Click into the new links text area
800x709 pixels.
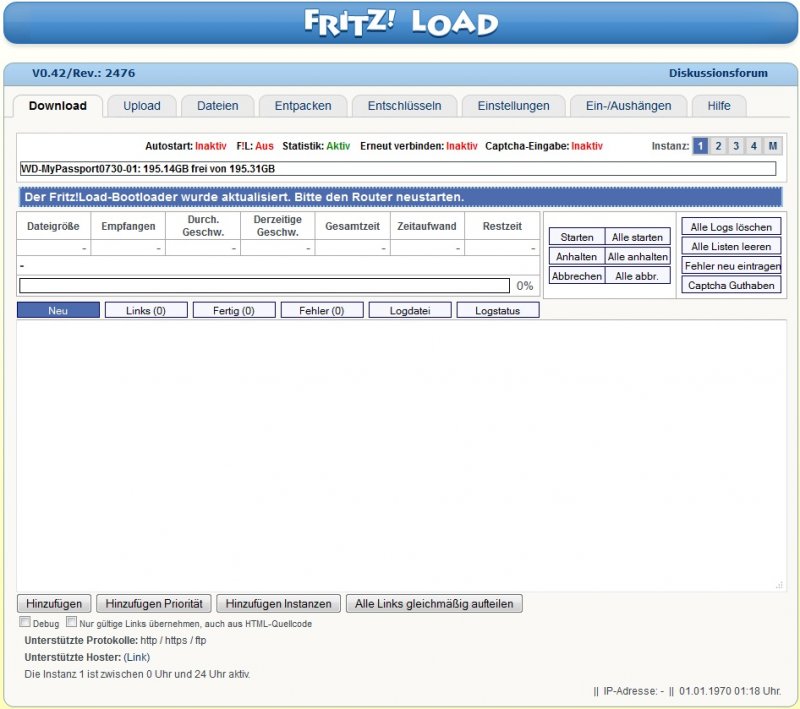pyautogui.click(x=401, y=455)
